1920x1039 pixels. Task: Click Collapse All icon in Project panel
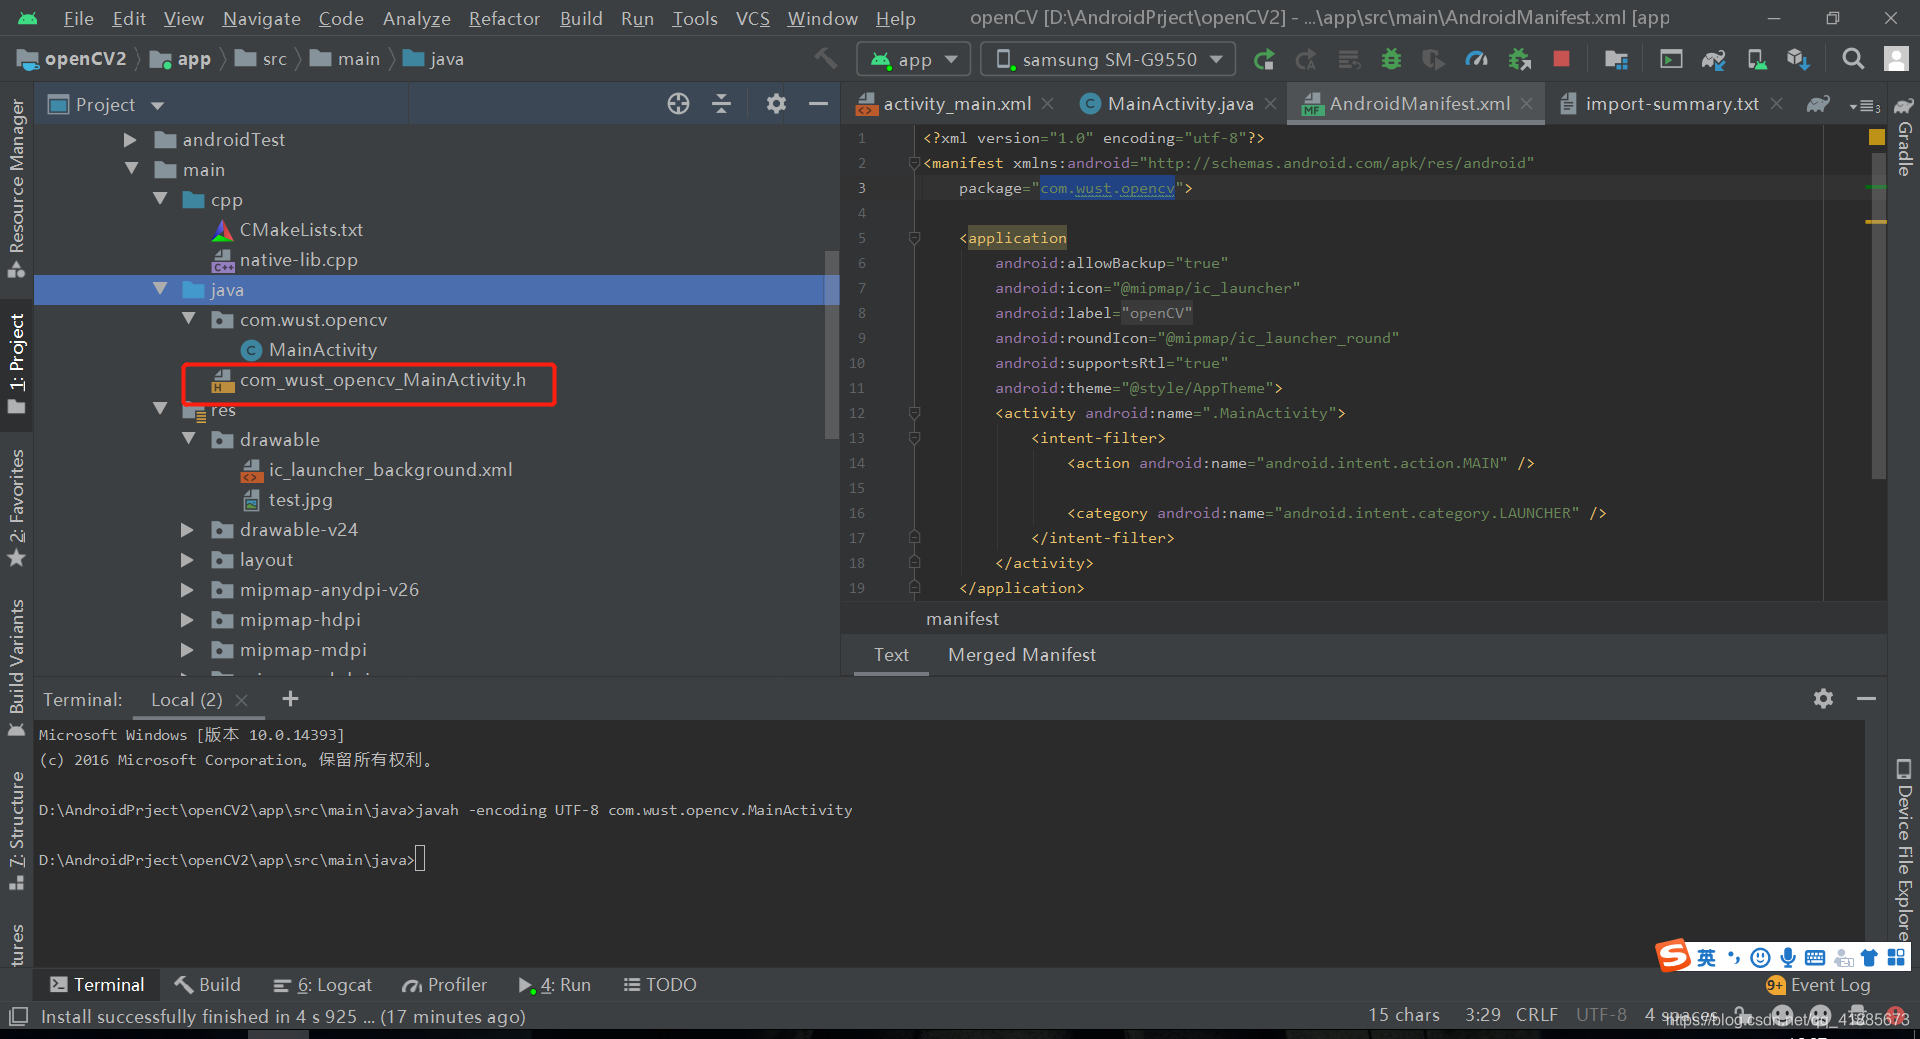tap(721, 104)
